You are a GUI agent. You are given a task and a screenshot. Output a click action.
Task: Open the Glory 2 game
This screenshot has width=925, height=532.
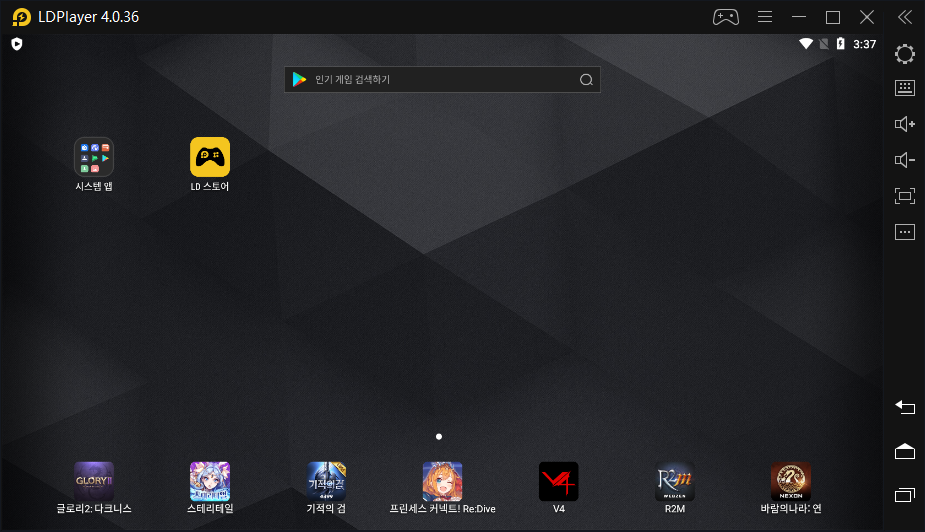point(94,481)
